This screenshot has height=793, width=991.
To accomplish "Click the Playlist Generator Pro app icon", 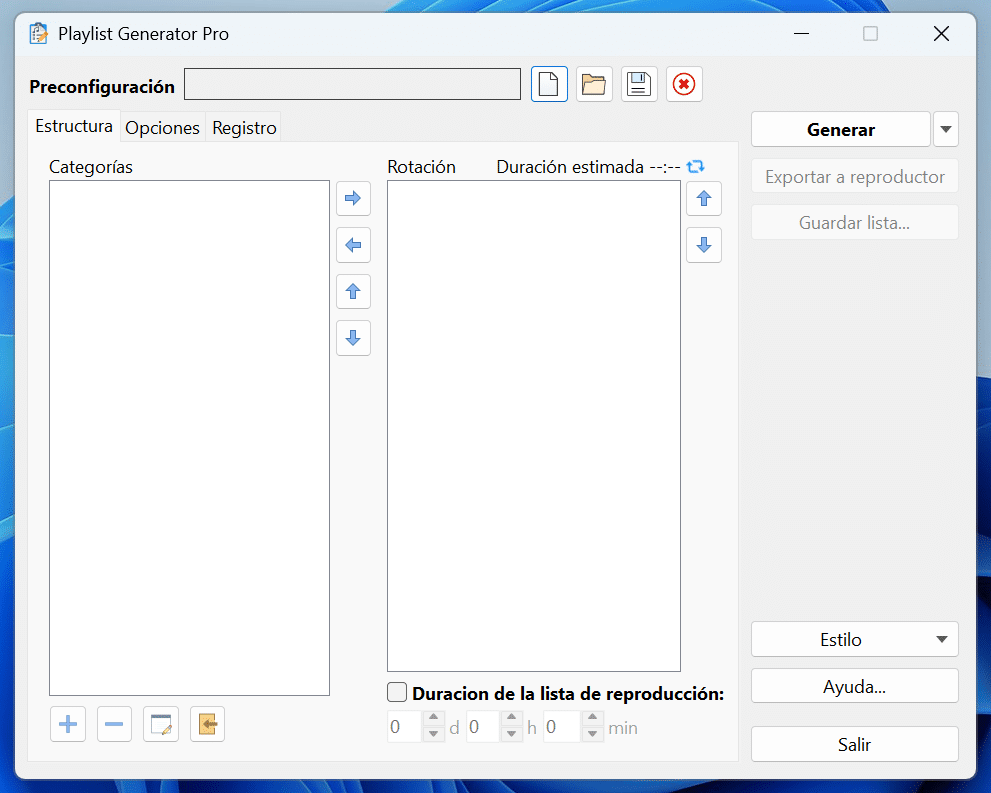I will coord(39,33).
